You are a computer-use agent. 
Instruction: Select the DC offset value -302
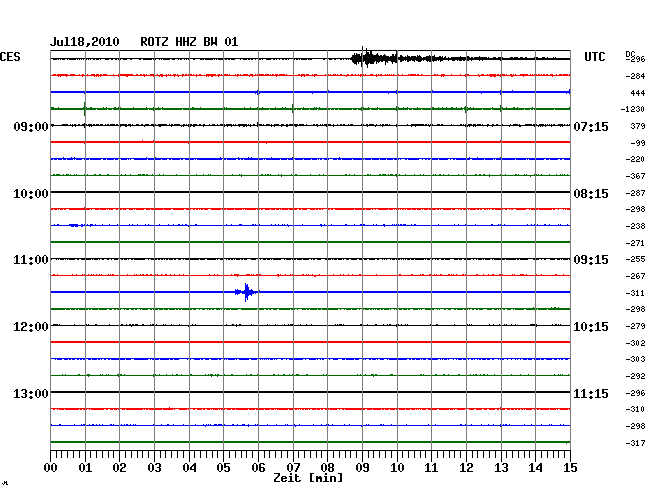tap(635, 343)
